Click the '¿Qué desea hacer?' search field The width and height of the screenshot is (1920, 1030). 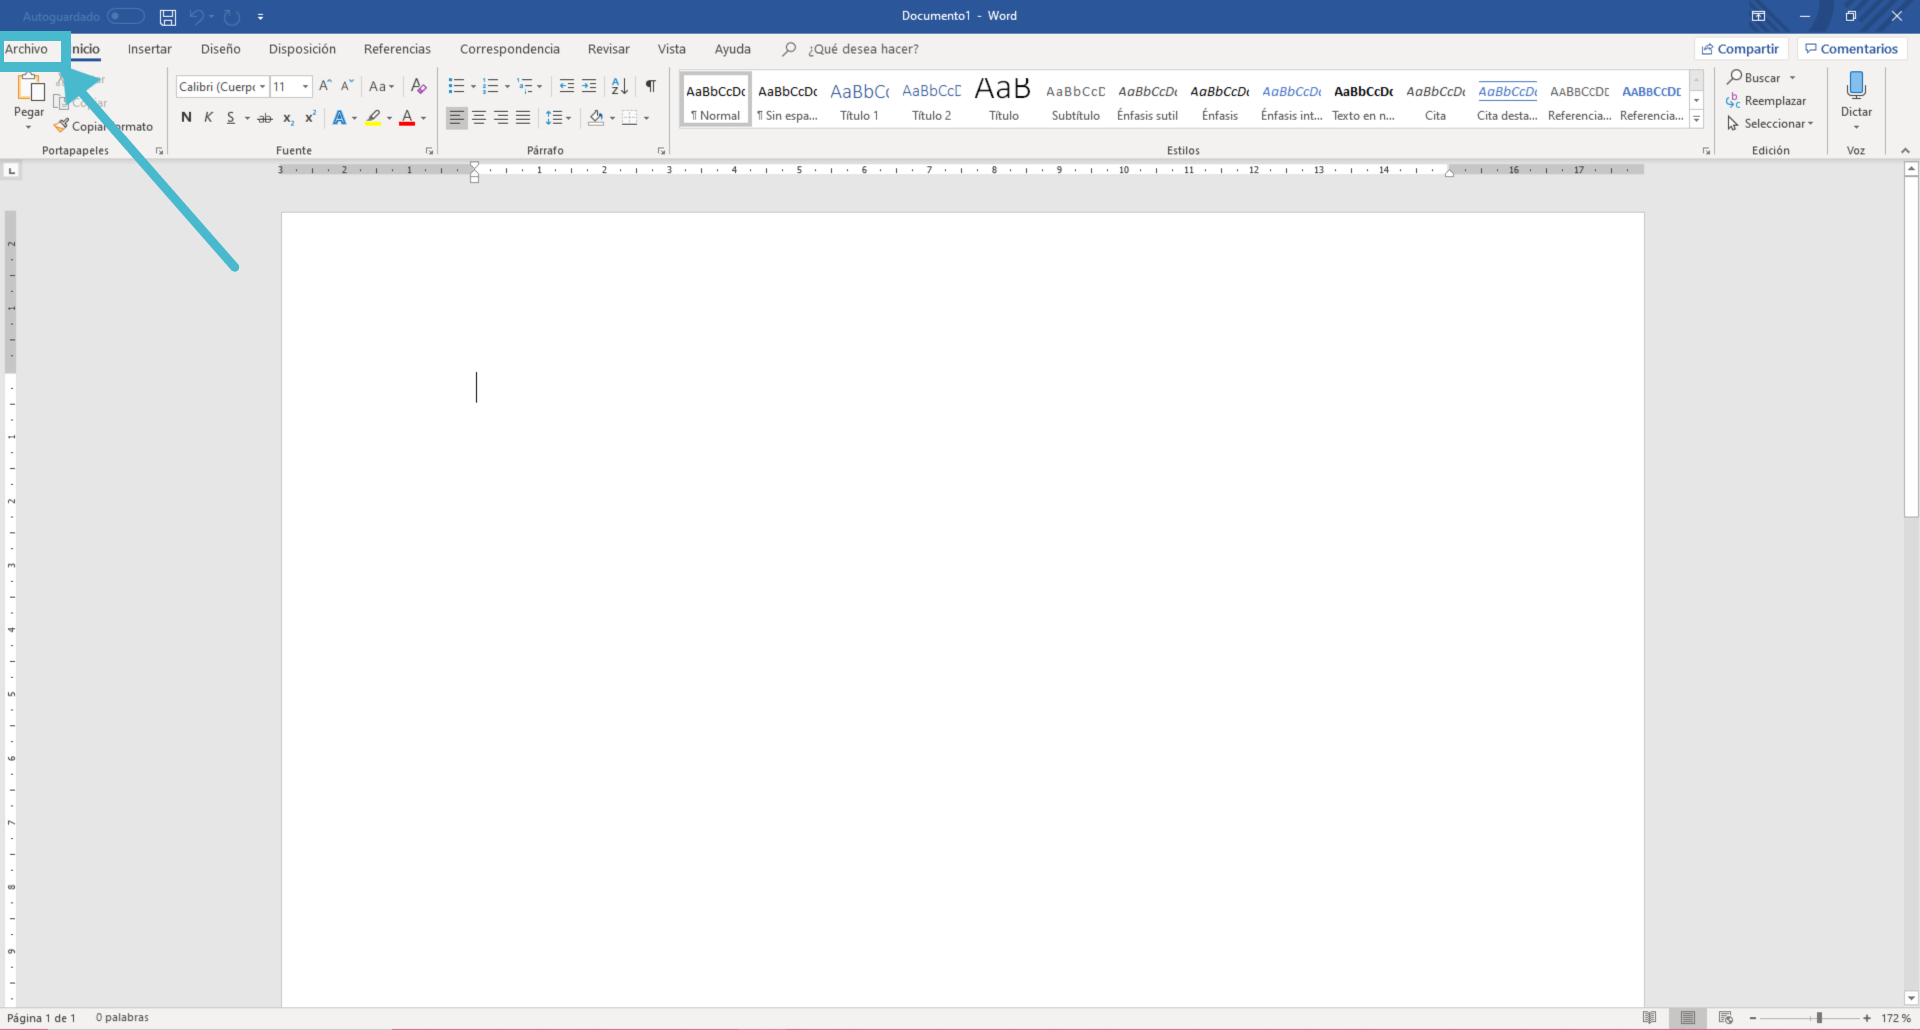point(863,49)
